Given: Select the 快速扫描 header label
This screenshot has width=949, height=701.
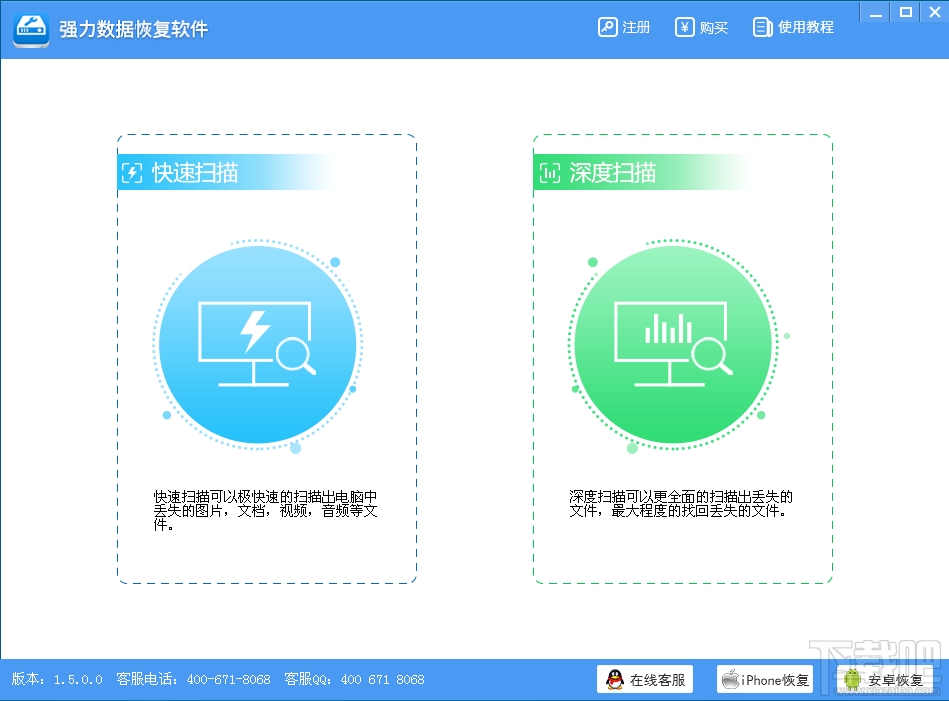Looking at the screenshot, I should point(195,173).
